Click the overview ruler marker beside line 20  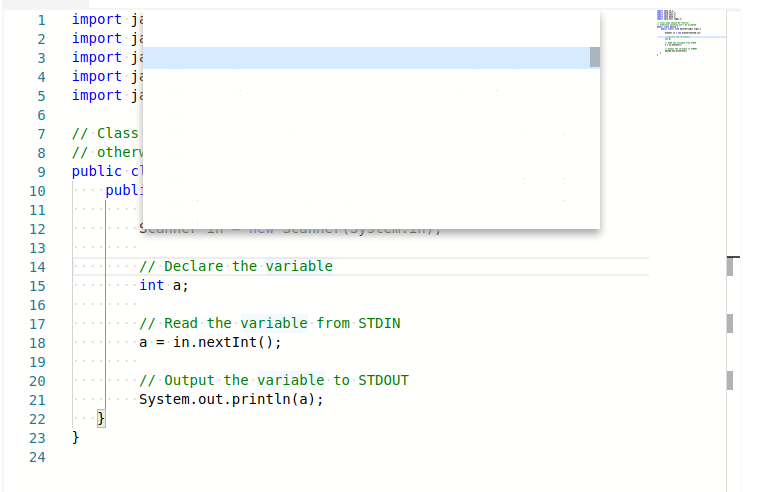[730, 381]
